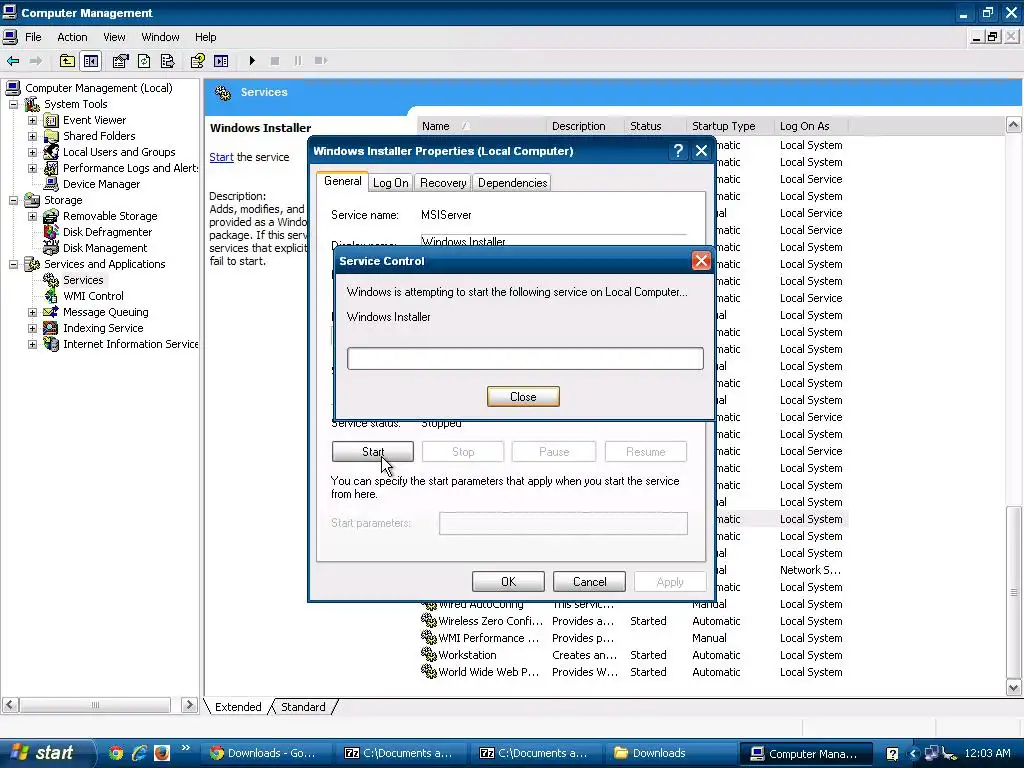This screenshot has height=768, width=1024.
Task: Click the Internet Explorer quick launch icon
Action: coord(139,753)
